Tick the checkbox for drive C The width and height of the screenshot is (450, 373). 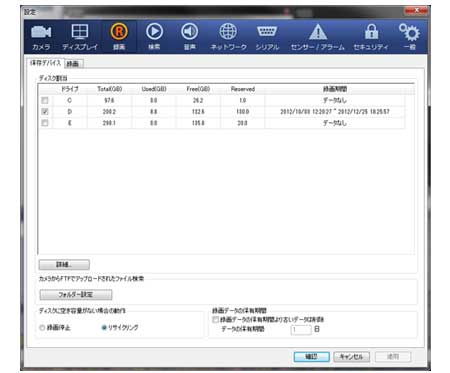click(x=45, y=100)
